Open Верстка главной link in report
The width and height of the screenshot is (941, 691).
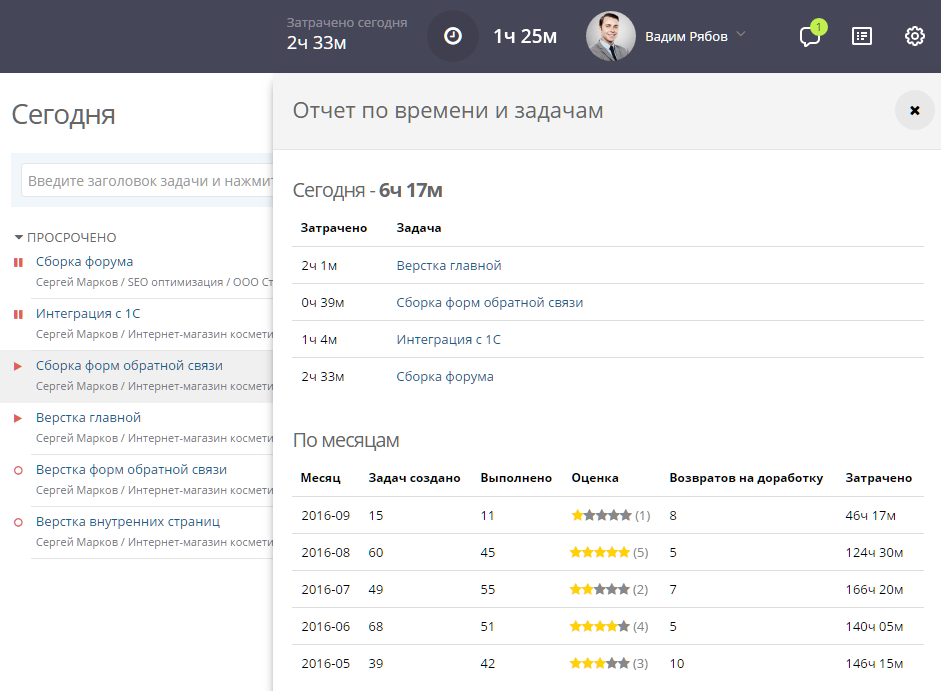tap(448, 266)
